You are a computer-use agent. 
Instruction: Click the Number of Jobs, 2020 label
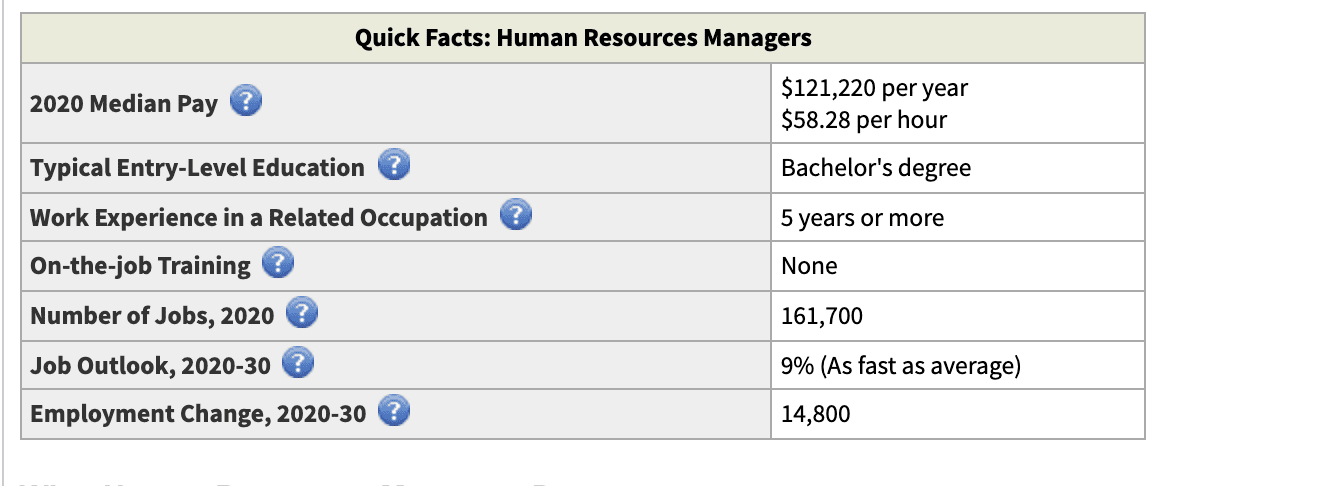coord(152,316)
